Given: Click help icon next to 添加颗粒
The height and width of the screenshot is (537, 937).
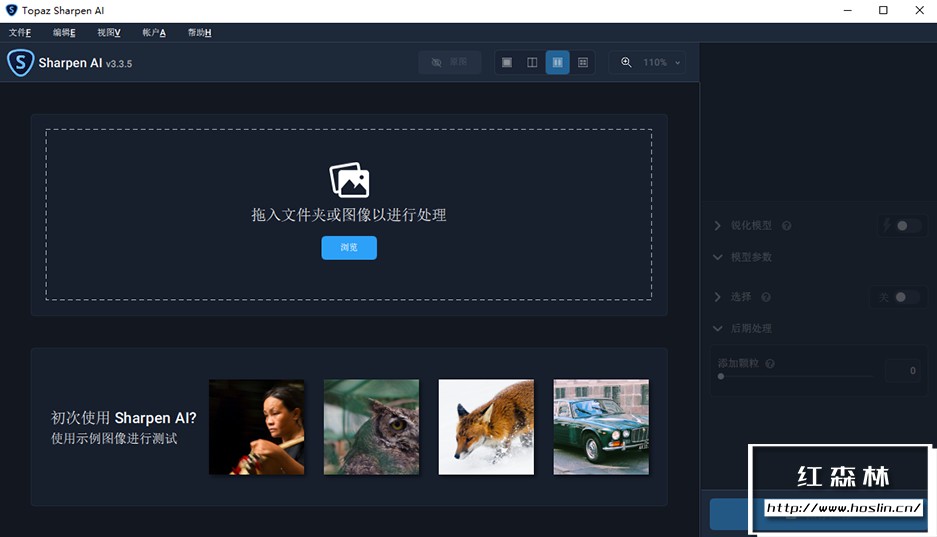Looking at the screenshot, I should pos(770,363).
